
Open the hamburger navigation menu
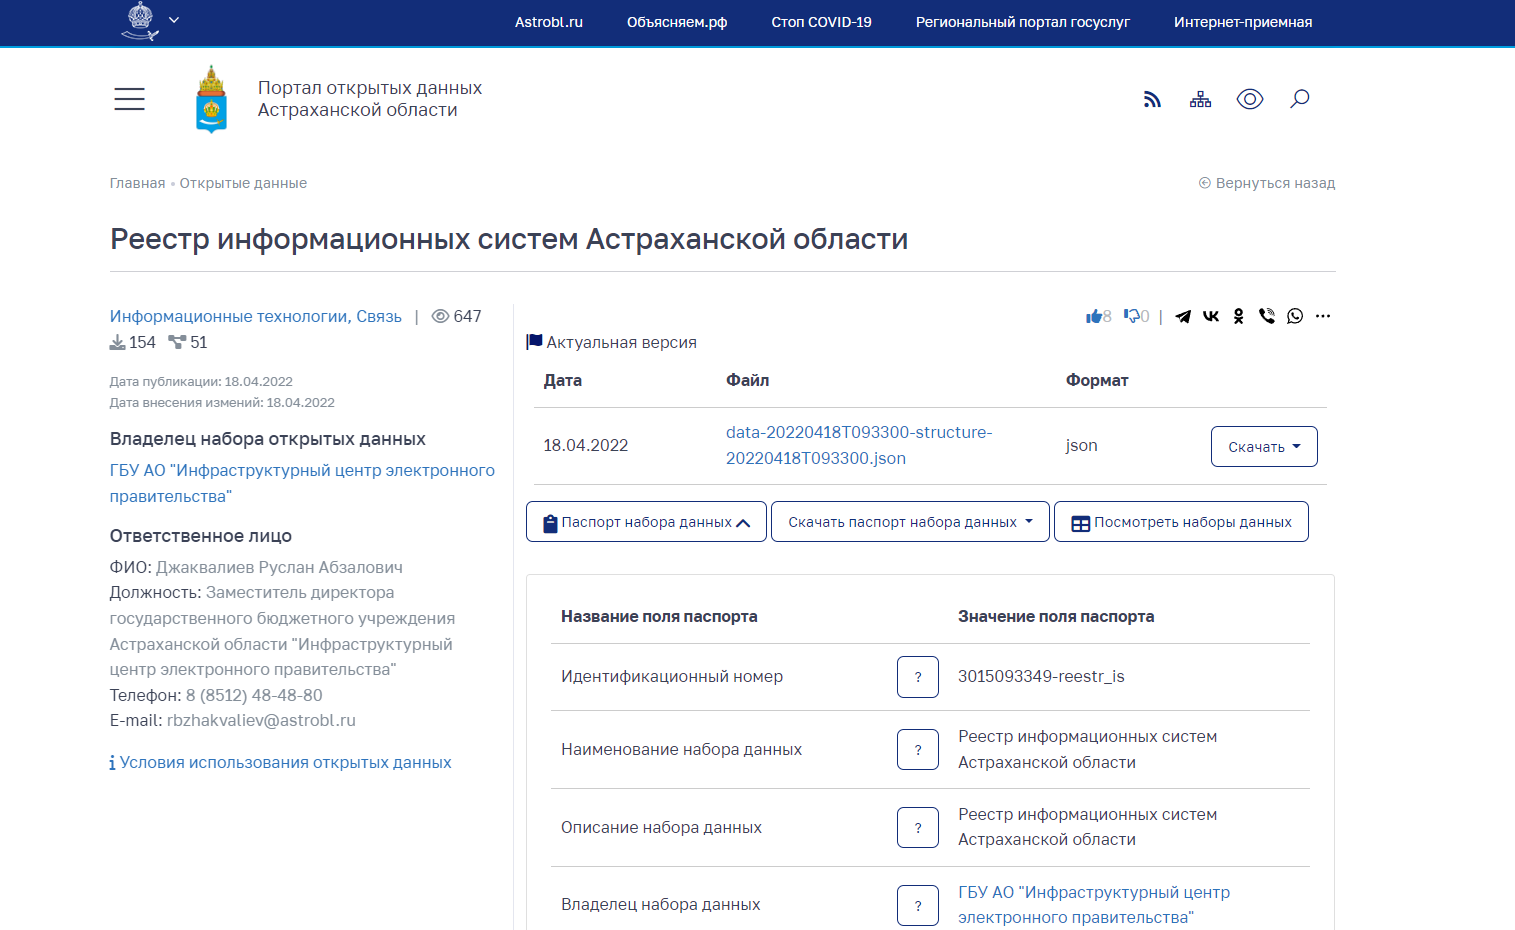point(129,99)
